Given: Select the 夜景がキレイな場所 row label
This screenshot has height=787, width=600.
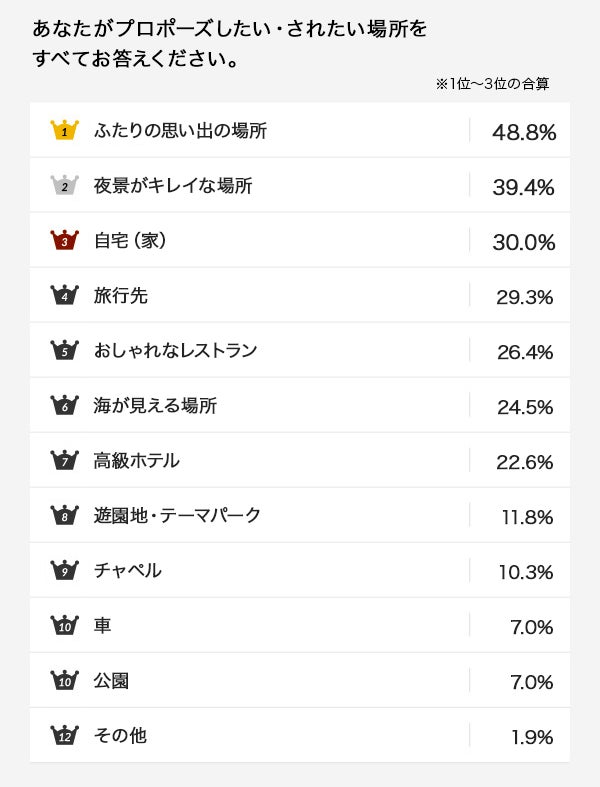Looking at the screenshot, I should [x=172, y=185].
